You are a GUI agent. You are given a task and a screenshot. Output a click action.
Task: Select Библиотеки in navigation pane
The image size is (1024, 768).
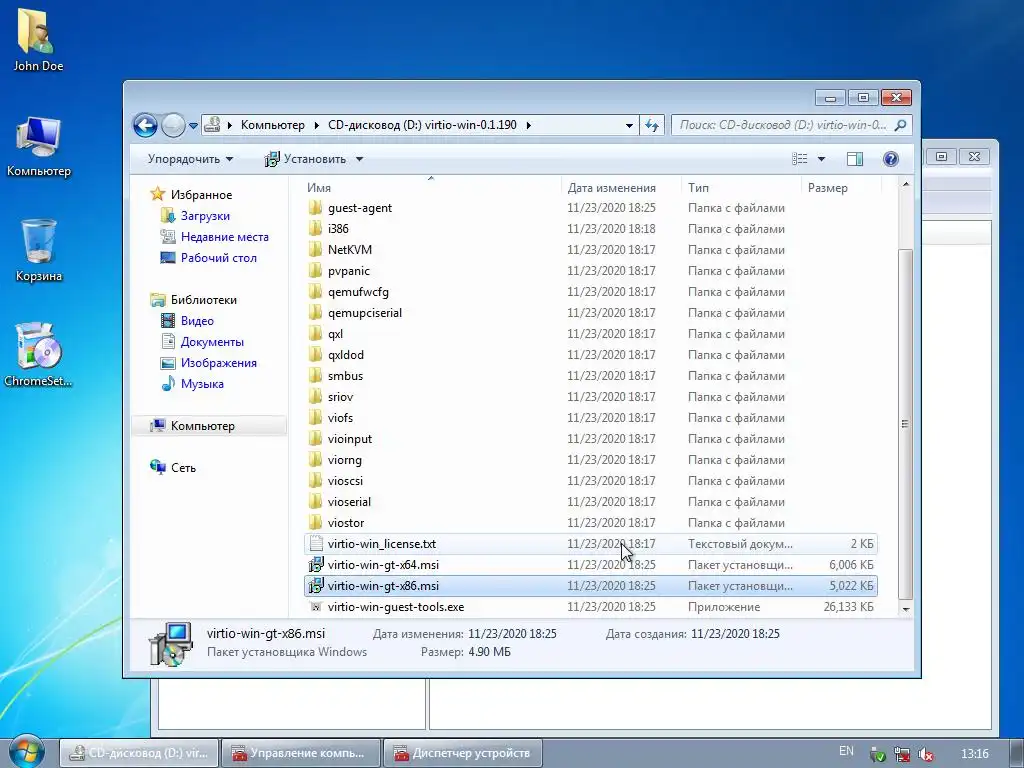[204, 300]
